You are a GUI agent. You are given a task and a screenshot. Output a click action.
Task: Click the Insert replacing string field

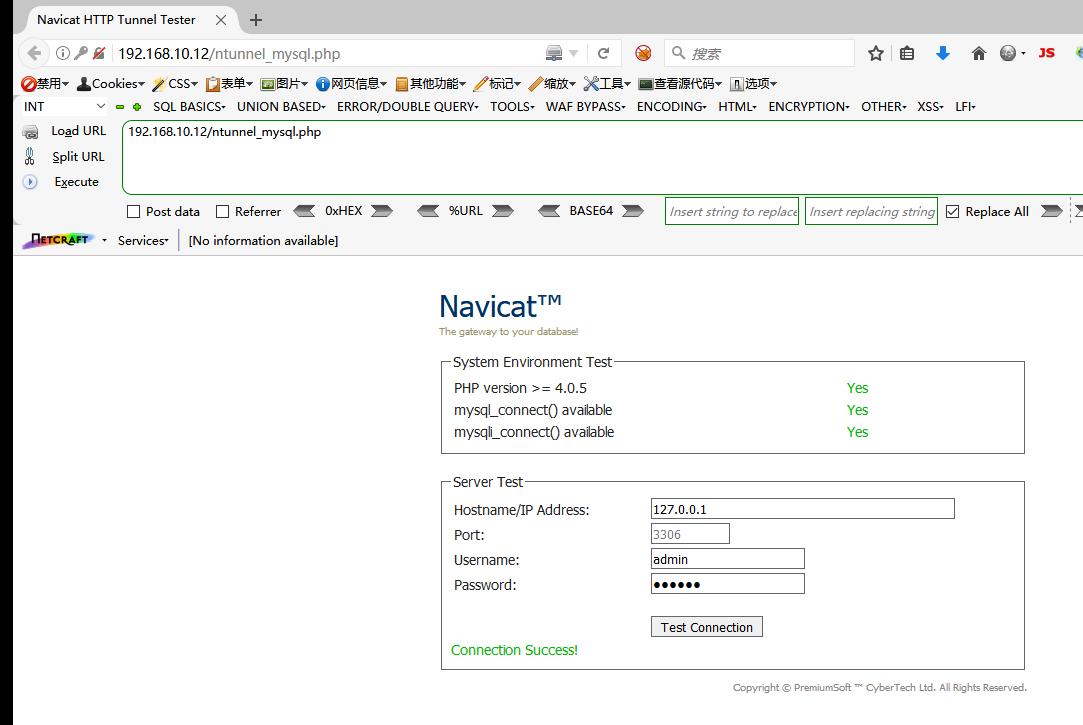point(872,211)
